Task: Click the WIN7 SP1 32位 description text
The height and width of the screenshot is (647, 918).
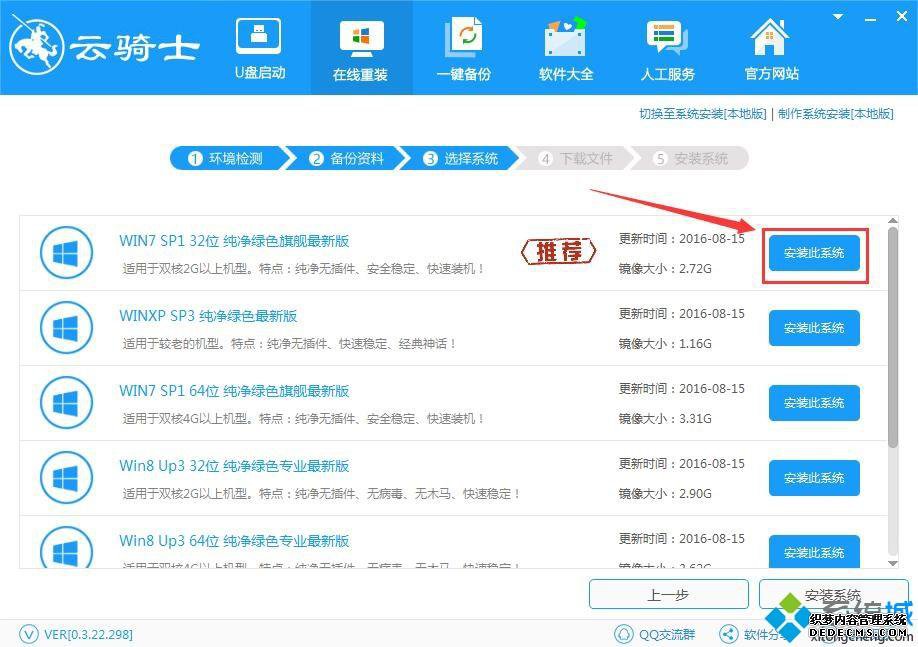Action: tap(303, 269)
